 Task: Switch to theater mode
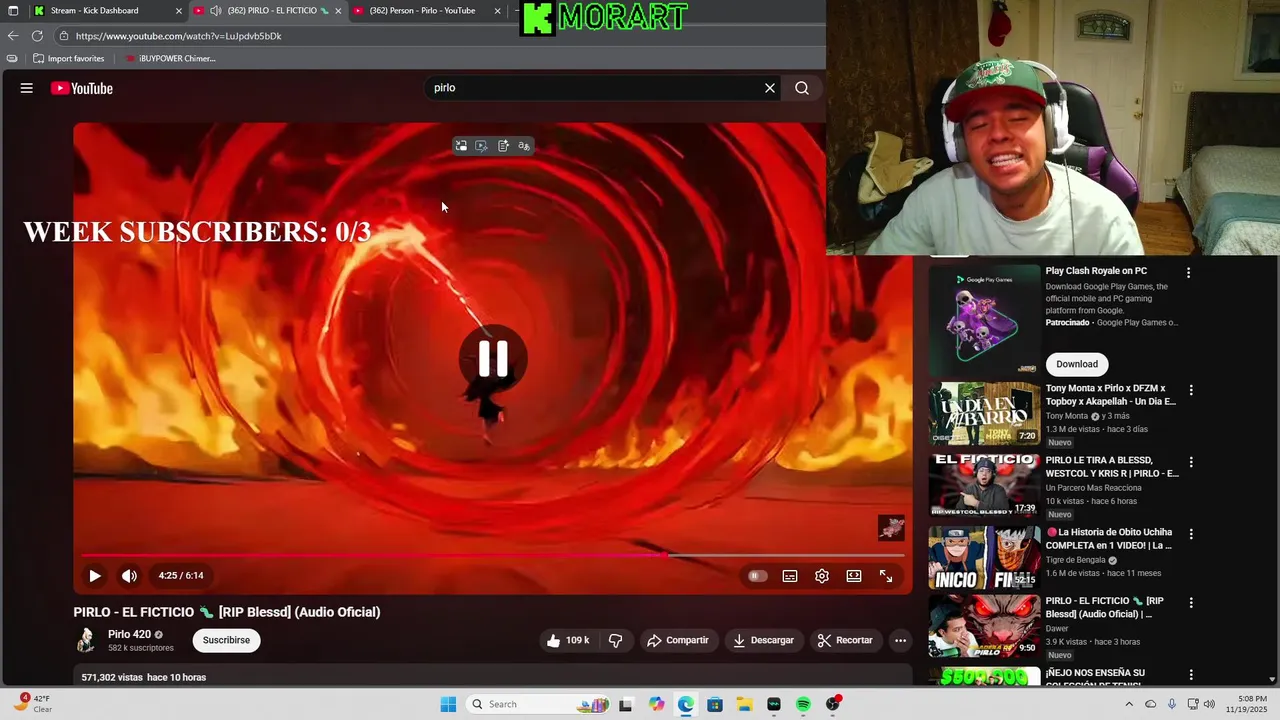tap(854, 576)
